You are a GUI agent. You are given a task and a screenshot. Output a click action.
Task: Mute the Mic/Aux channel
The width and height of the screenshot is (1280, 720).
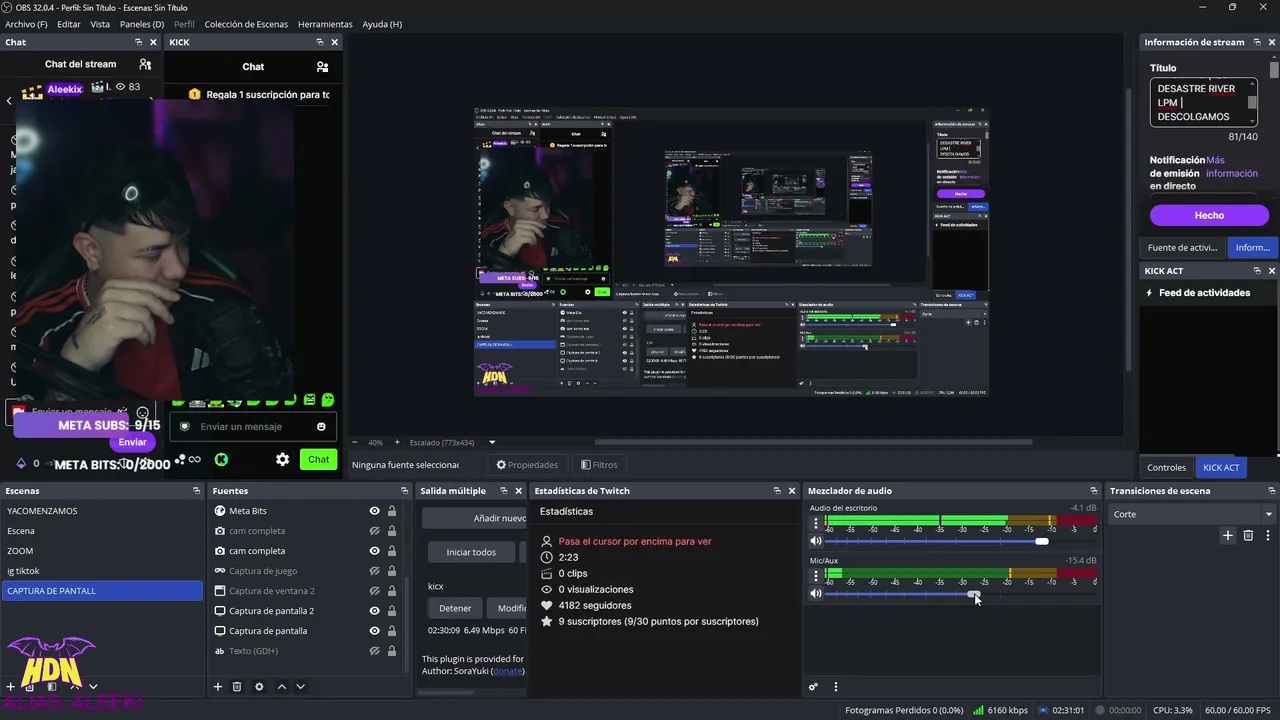pos(816,593)
